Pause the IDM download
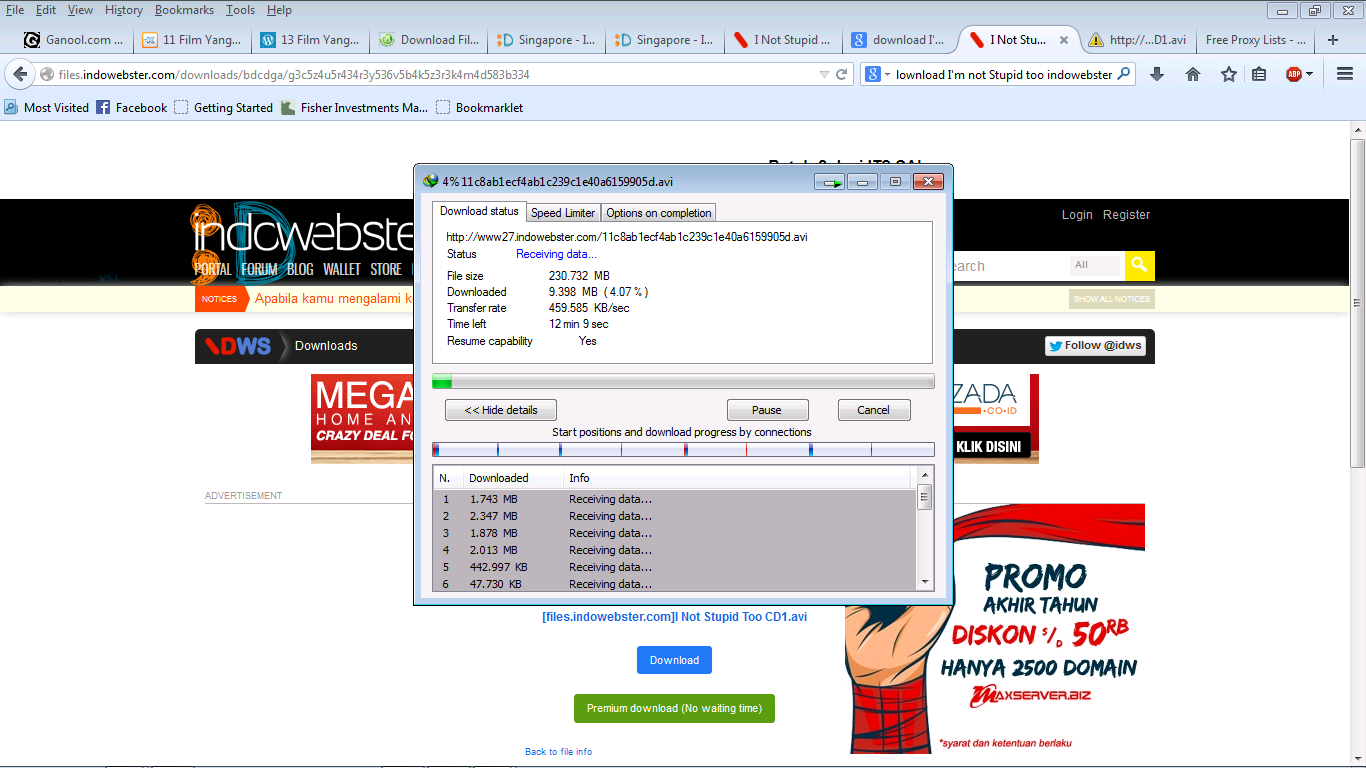 [x=767, y=410]
